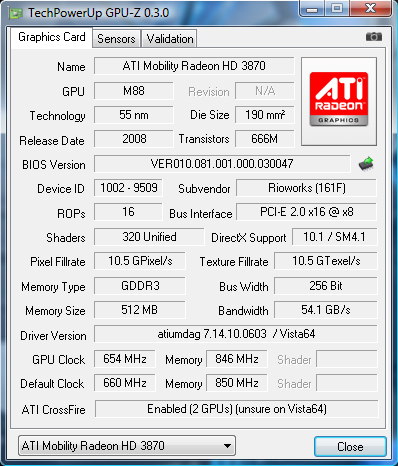The image size is (398, 466).
Task: Click the empty Shader field in Default Clock row
Action: tap(347, 383)
